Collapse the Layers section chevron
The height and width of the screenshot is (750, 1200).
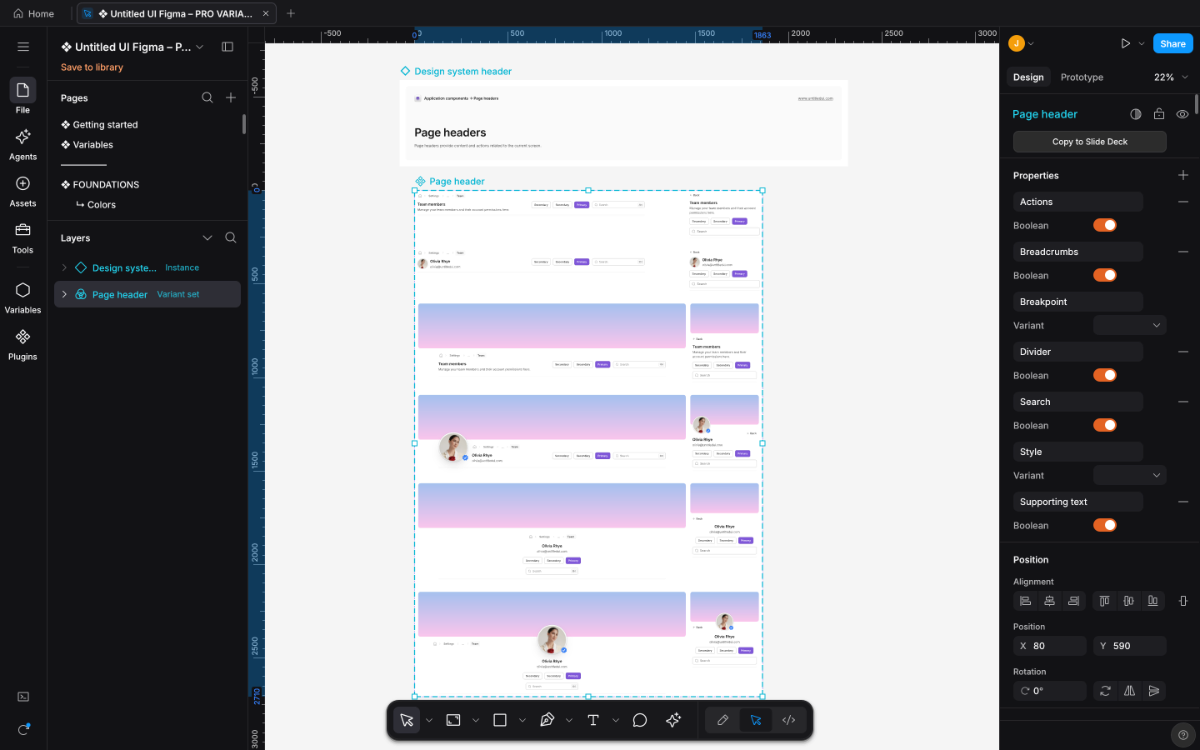click(207, 238)
